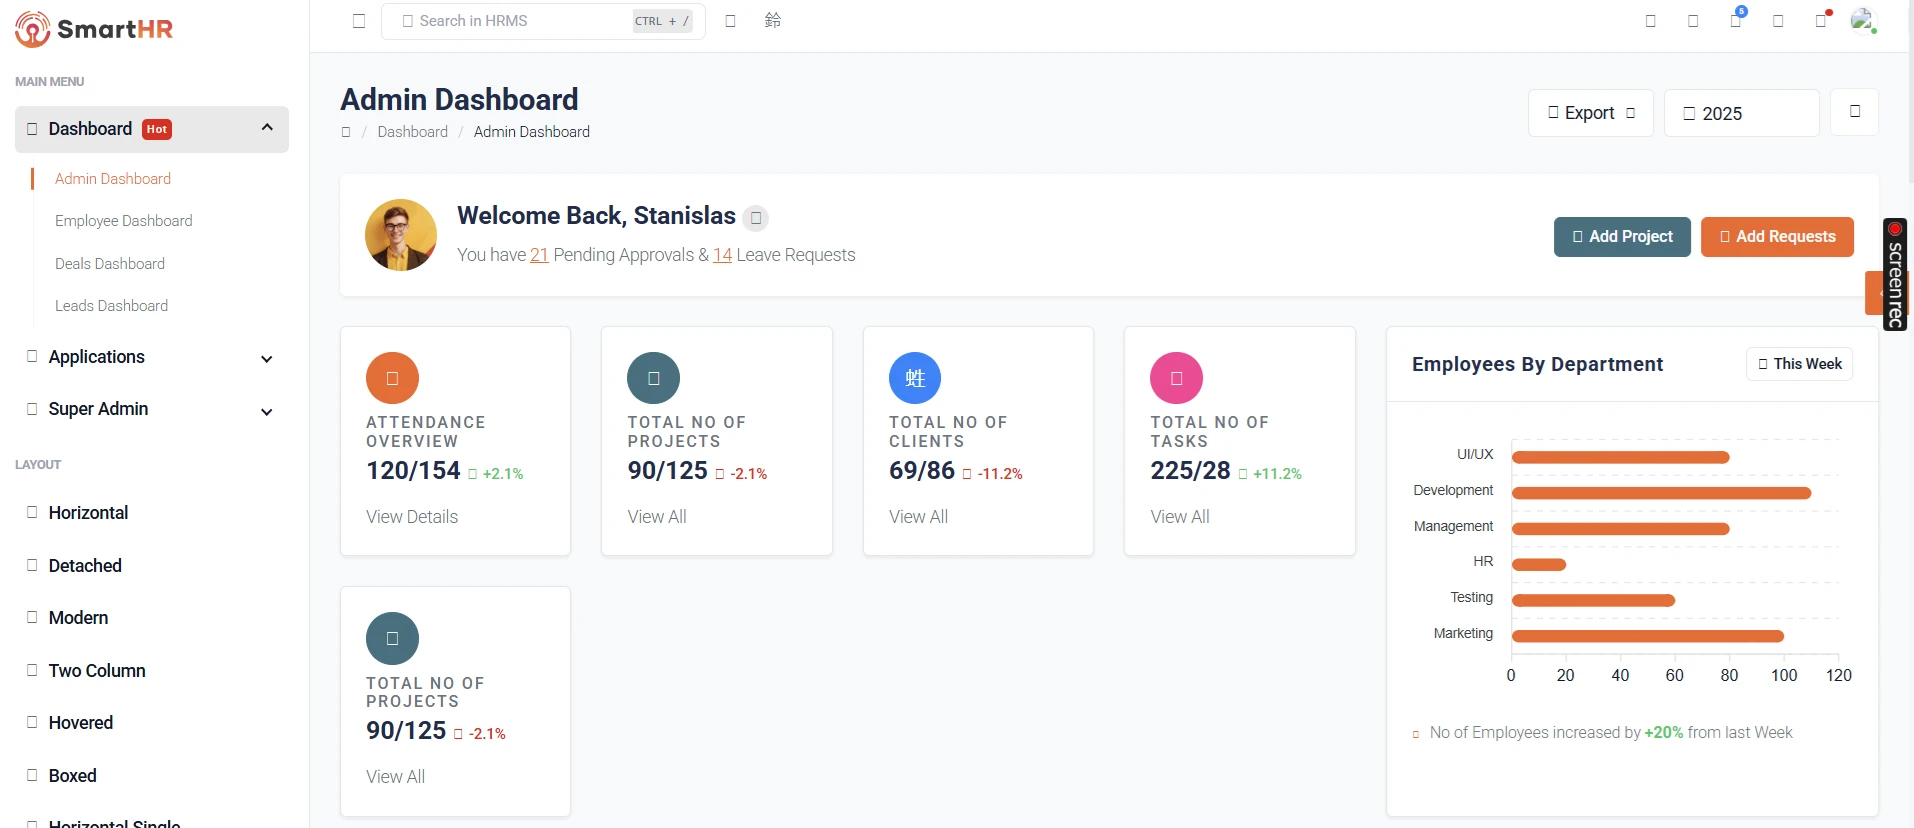Click the edit icon next to Welcome Back, Stanislas
1914x828 pixels.
756,218
